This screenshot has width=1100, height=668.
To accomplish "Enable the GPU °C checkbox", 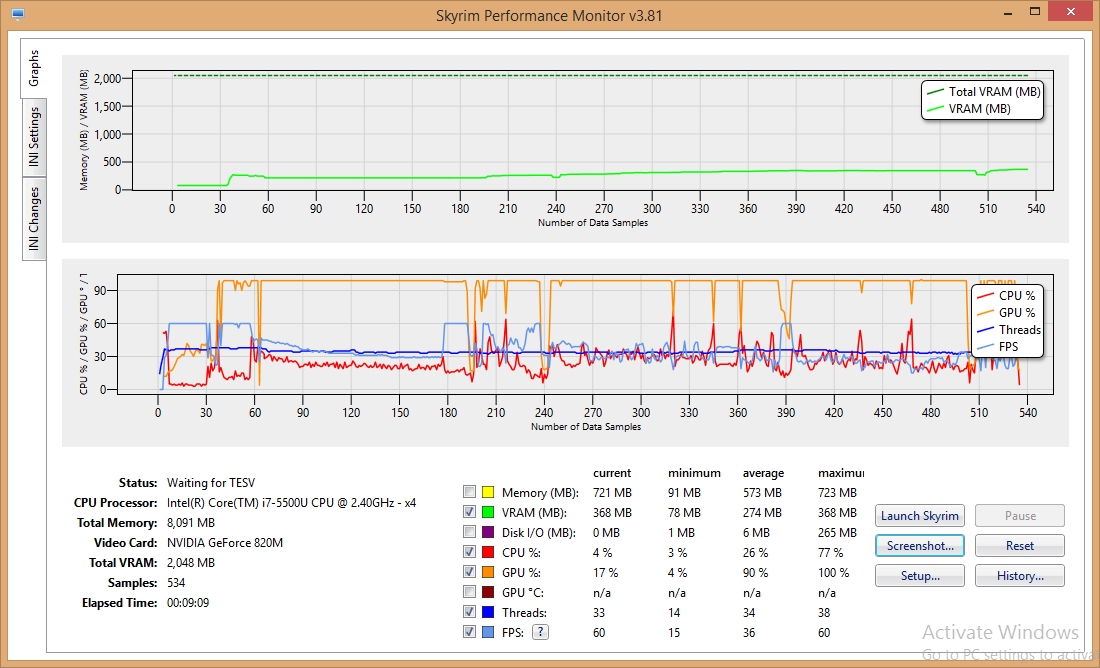I will pyautogui.click(x=468, y=592).
